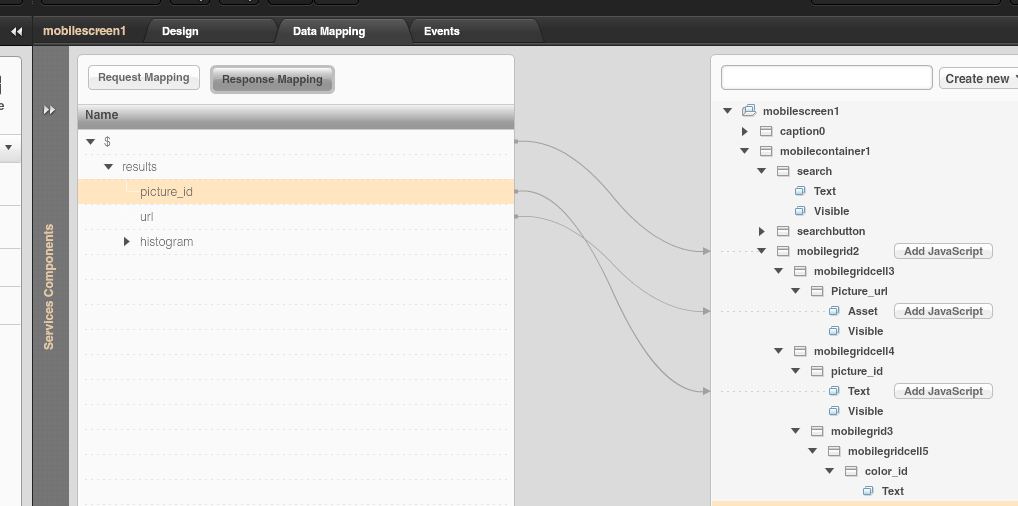
Task: Select the Response Mapping toggle button
Action: pos(272,79)
